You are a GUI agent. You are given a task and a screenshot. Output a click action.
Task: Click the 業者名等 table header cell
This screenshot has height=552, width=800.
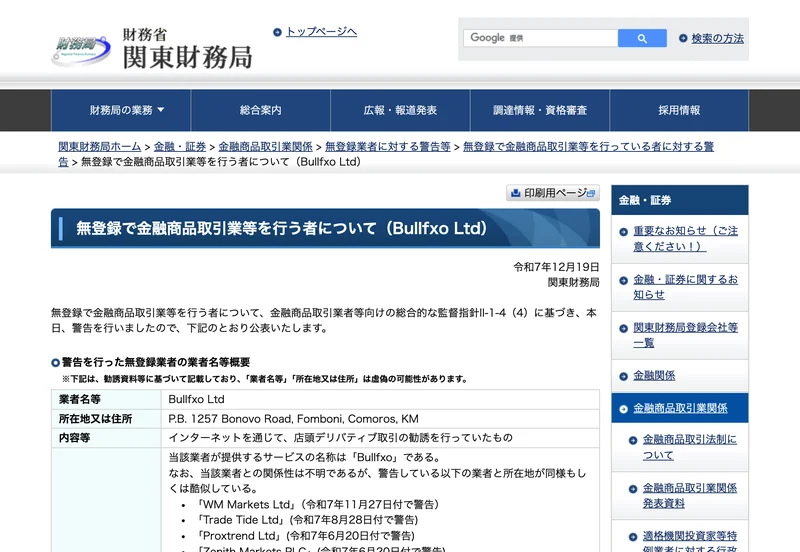(x=106, y=399)
